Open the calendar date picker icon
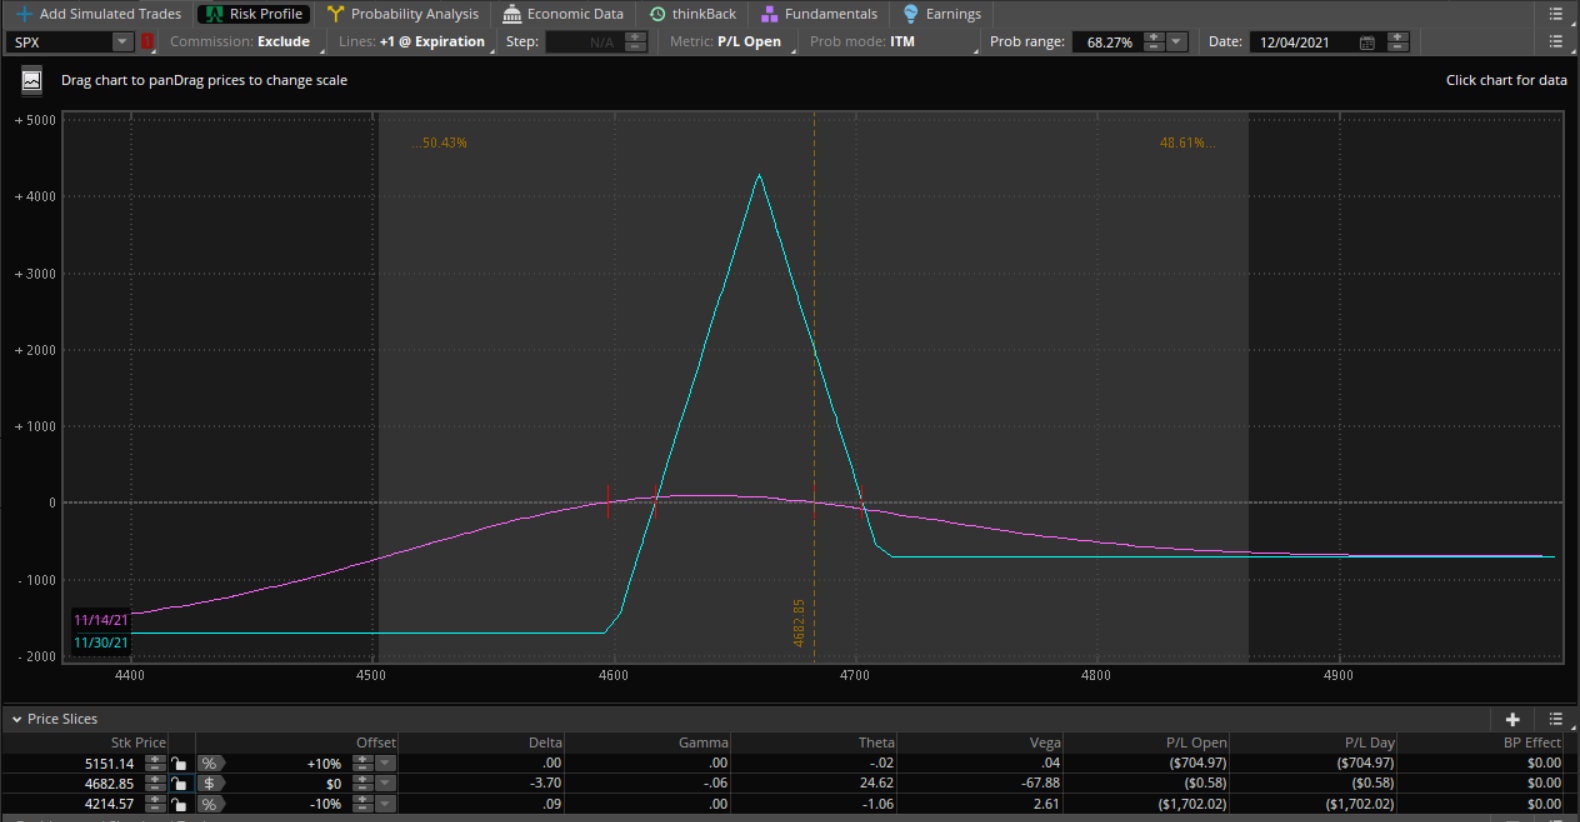This screenshot has height=822, width=1580. (1367, 42)
